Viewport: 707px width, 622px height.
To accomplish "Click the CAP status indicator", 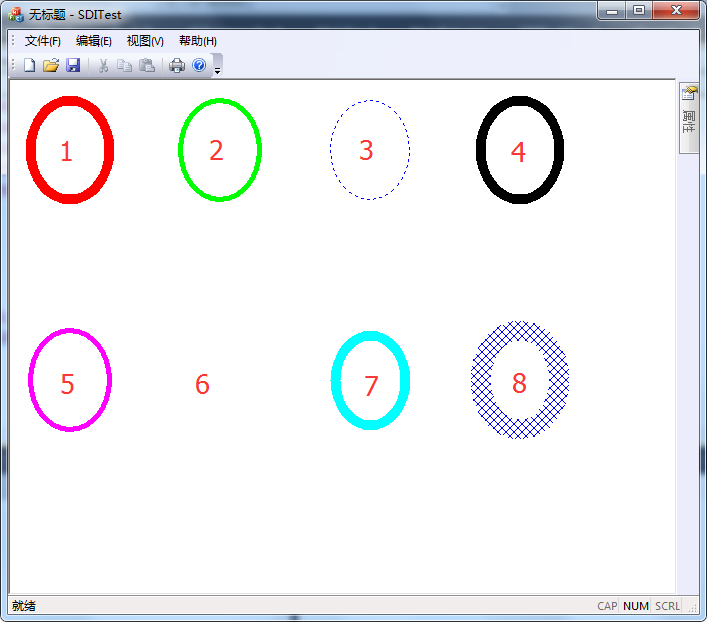I will 606,606.
